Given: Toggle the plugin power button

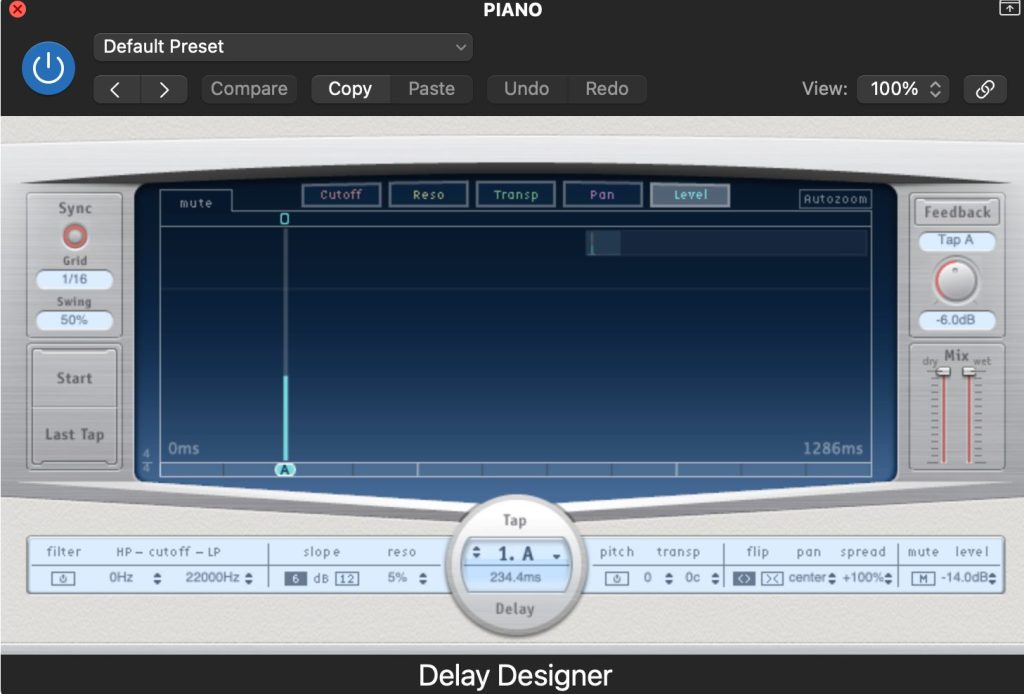Looking at the screenshot, I should pyautogui.click(x=48, y=69).
